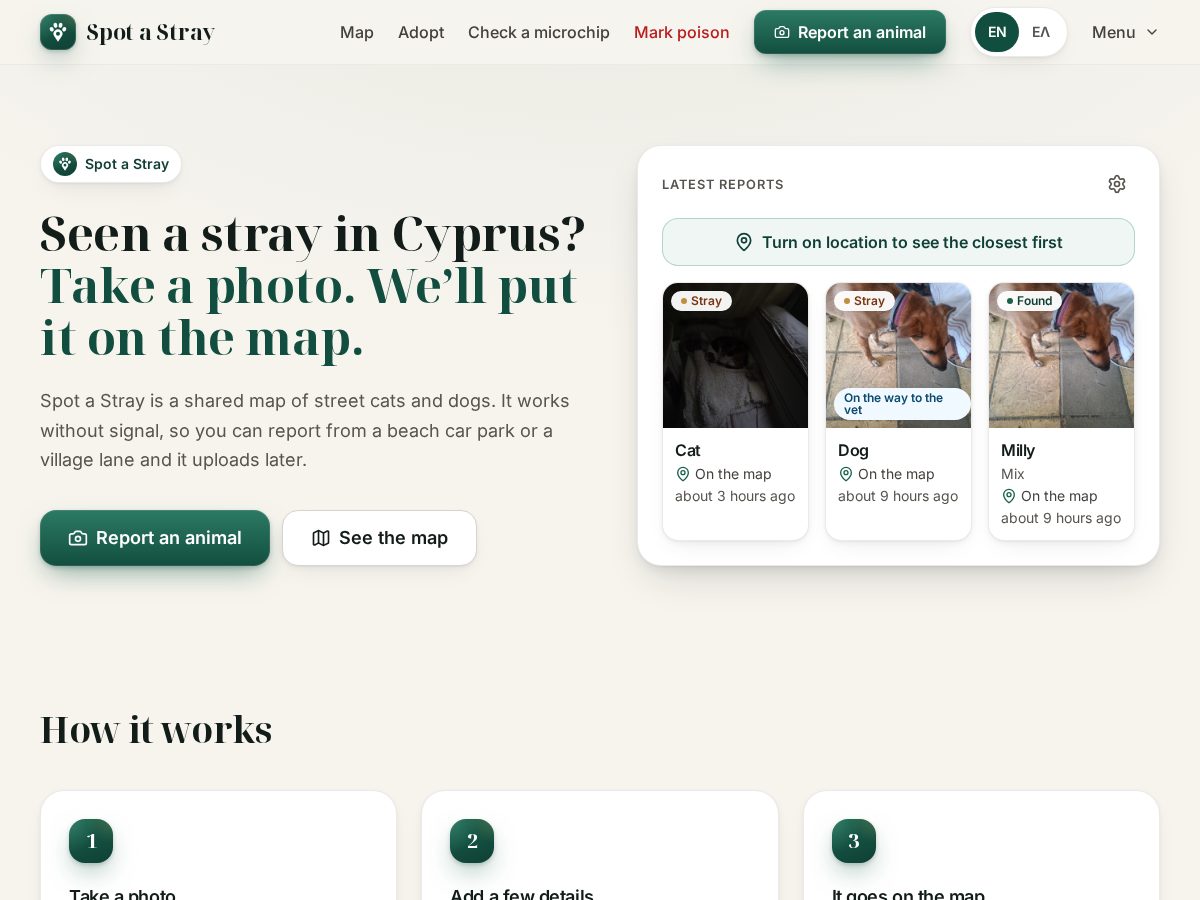Click the hero Report an animal button

coord(155,538)
